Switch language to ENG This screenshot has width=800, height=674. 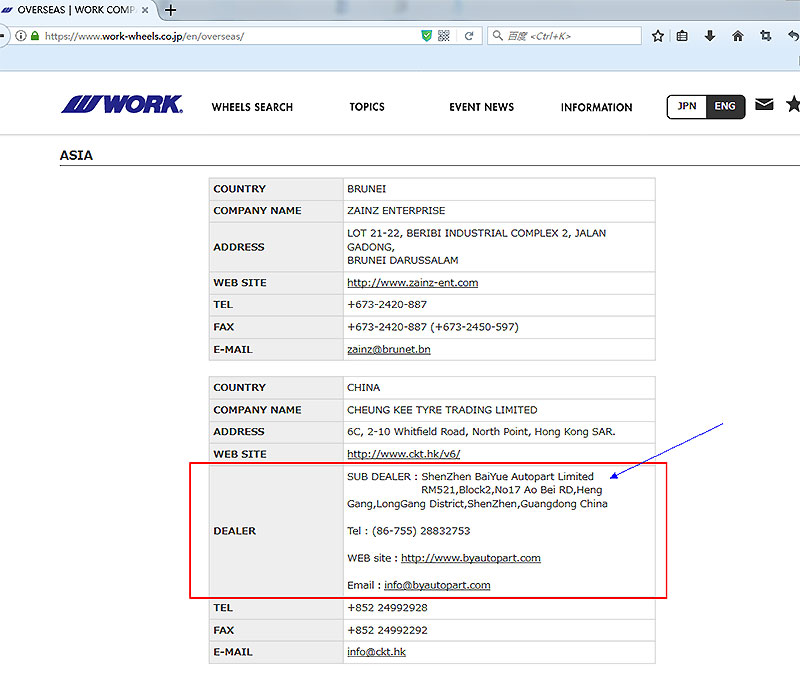click(x=725, y=106)
